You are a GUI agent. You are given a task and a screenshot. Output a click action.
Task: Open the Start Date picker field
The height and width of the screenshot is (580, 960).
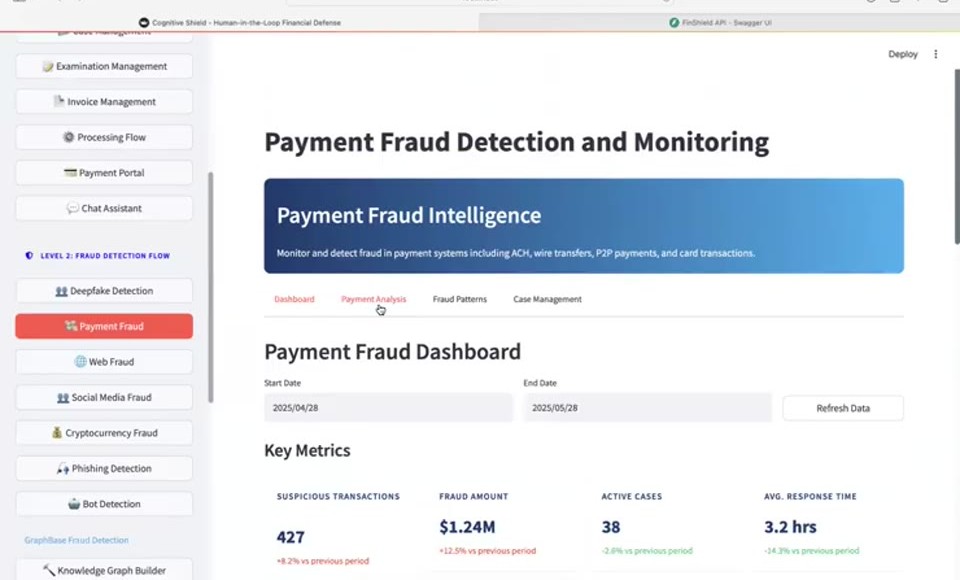(388, 408)
